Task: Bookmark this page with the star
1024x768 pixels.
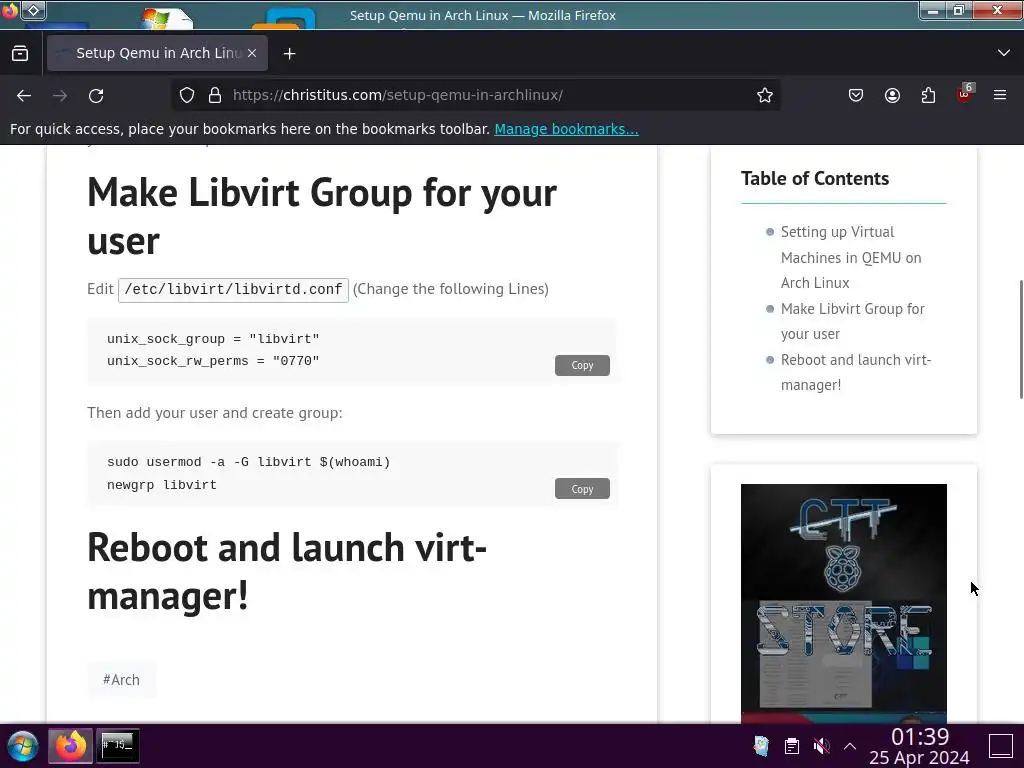Action: [x=765, y=95]
